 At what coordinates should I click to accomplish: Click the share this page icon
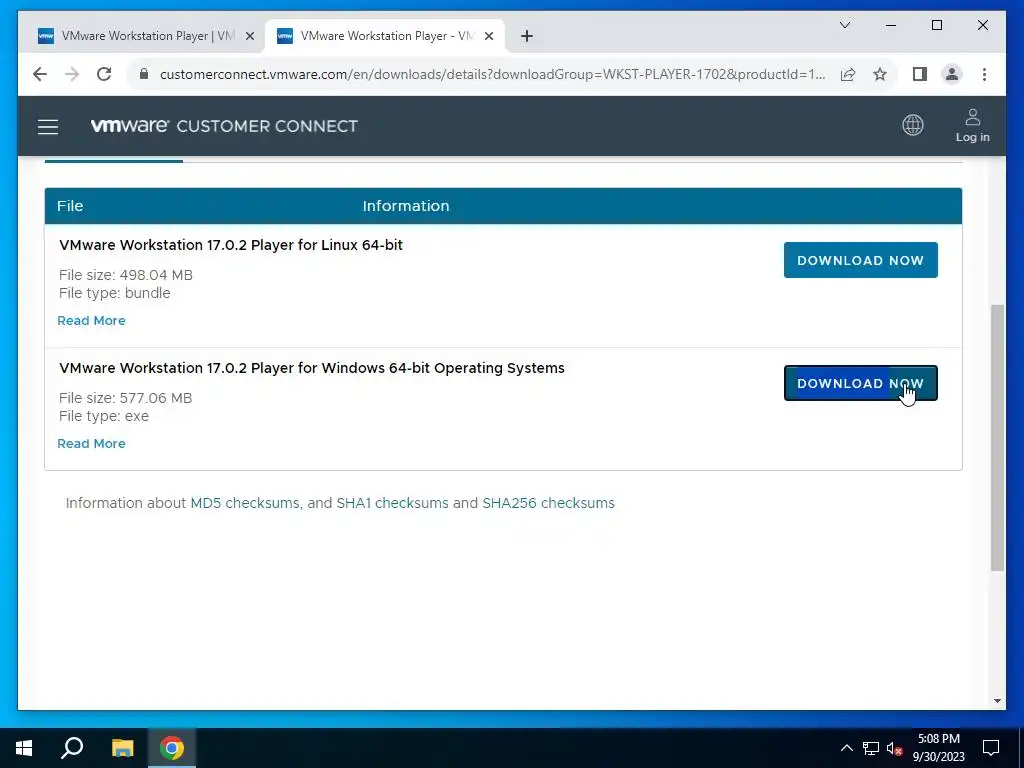click(x=848, y=74)
